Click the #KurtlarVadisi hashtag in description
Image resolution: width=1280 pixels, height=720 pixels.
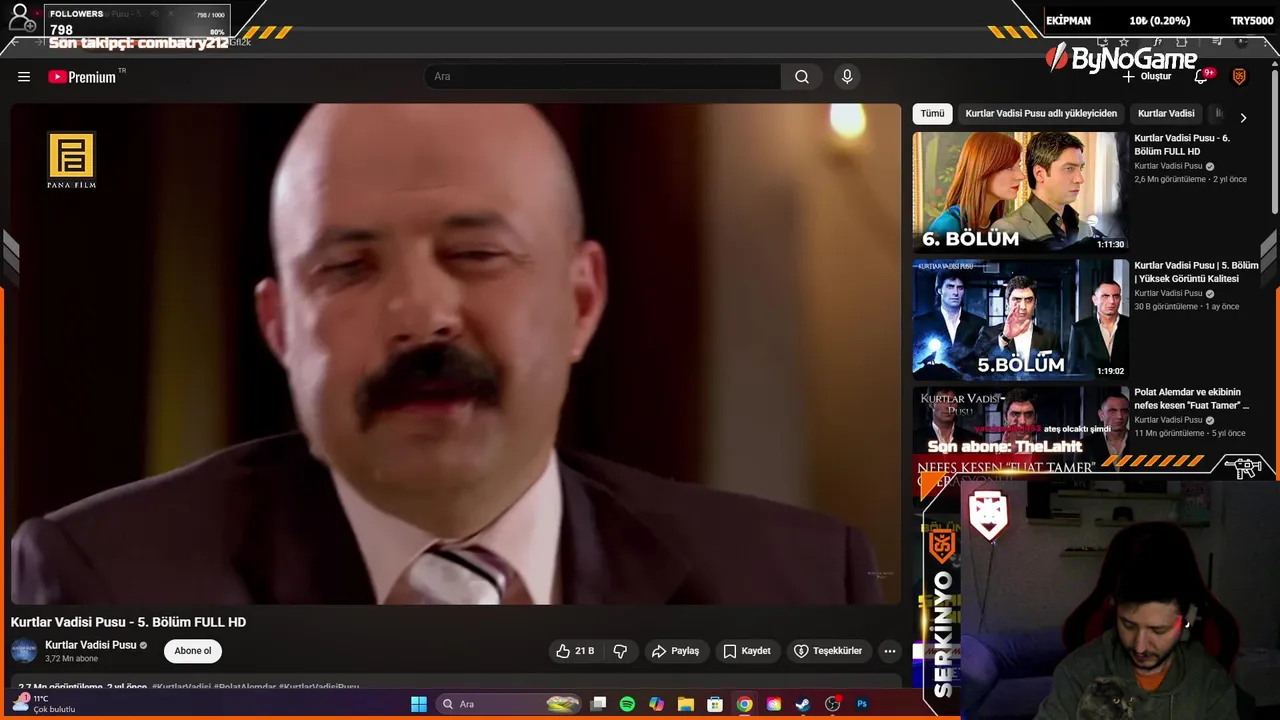coord(181,687)
